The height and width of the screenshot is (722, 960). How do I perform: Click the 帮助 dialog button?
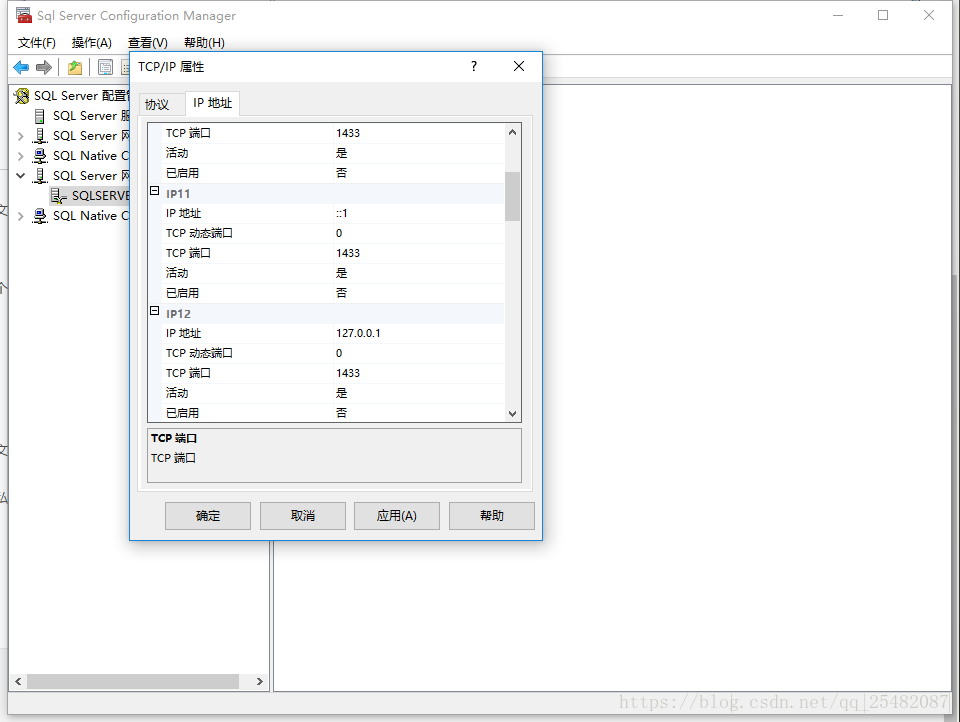click(492, 516)
